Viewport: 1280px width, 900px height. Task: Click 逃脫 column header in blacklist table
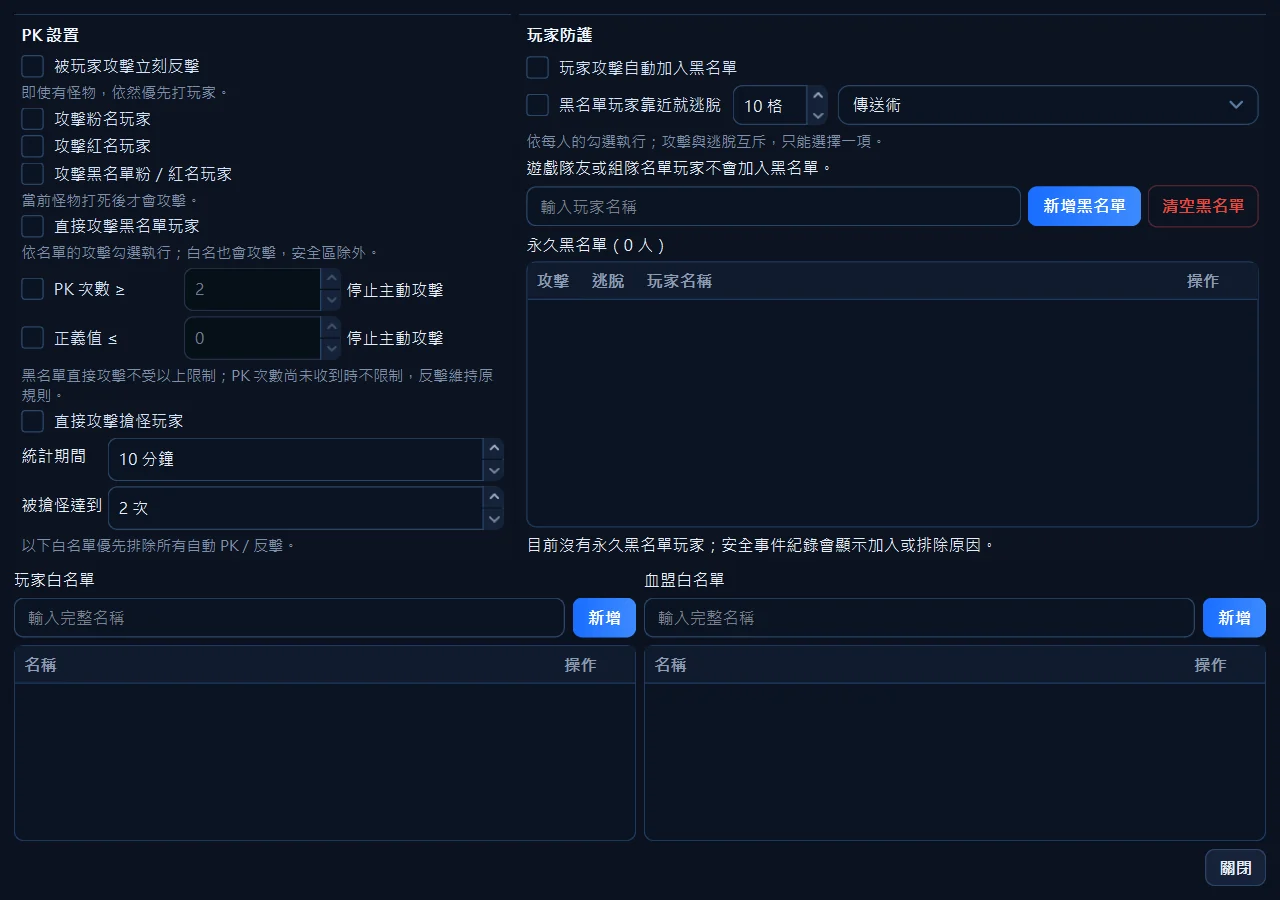(x=608, y=281)
